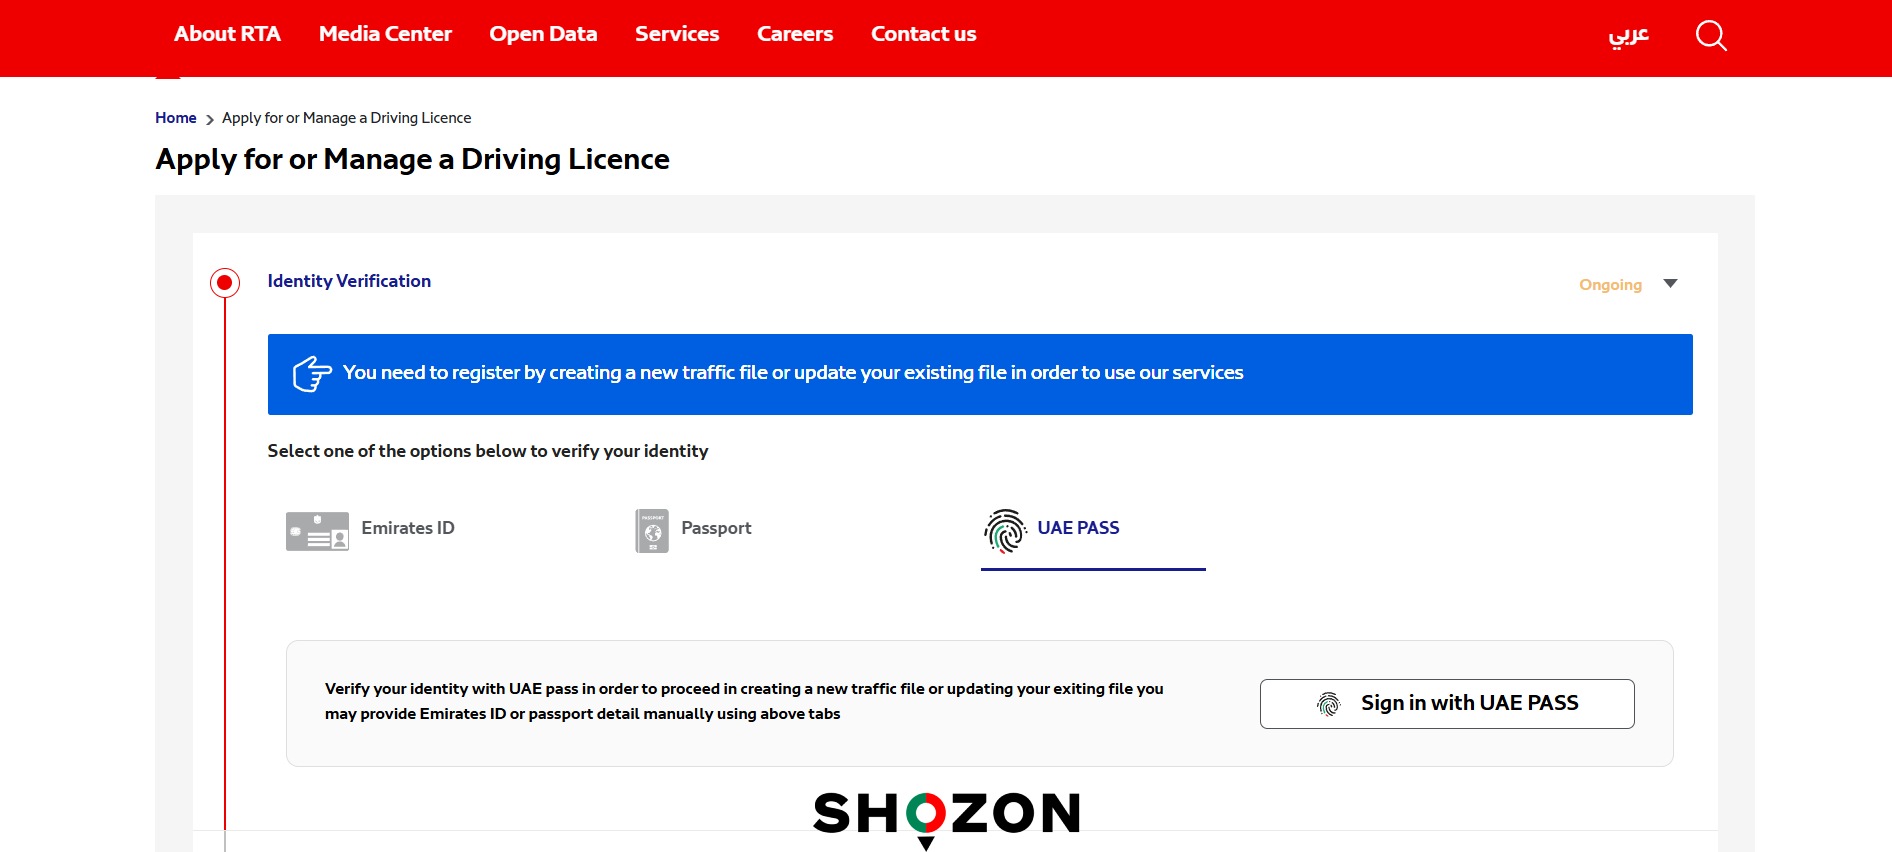The width and height of the screenshot is (1892, 852).
Task: Click the Passport booklet icon
Action: (652, 531)
